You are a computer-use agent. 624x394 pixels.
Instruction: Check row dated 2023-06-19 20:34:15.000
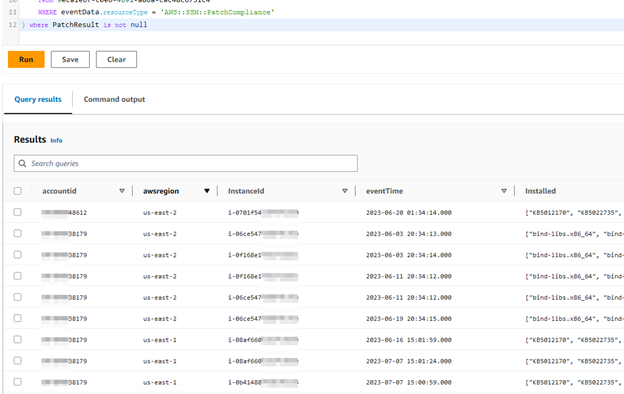tap(18, 318)
